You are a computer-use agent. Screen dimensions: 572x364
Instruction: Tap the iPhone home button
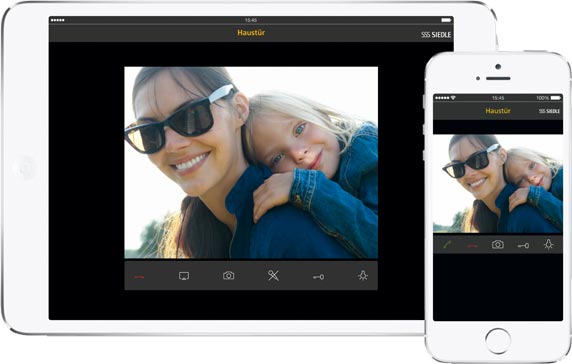pos(498,341)
